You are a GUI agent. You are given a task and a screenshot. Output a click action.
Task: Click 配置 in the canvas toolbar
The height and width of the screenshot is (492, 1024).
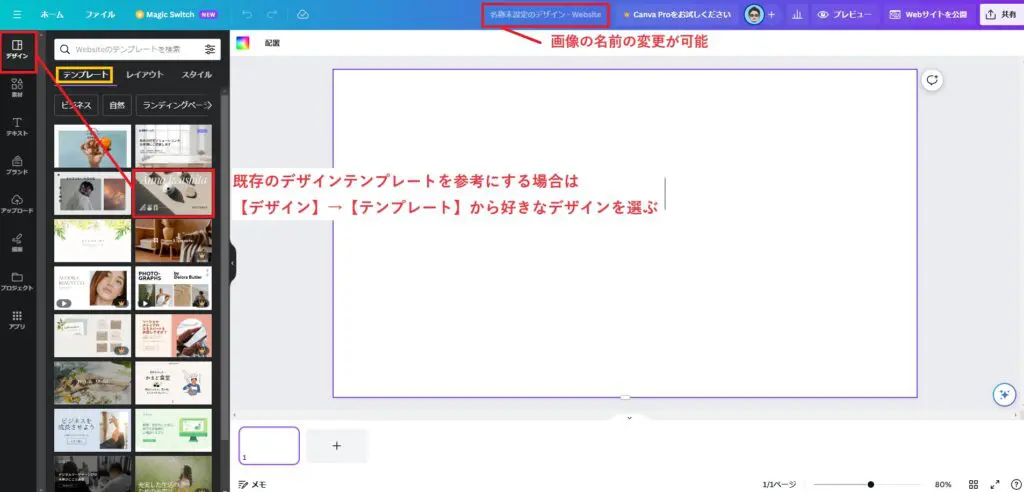(272, 43)
